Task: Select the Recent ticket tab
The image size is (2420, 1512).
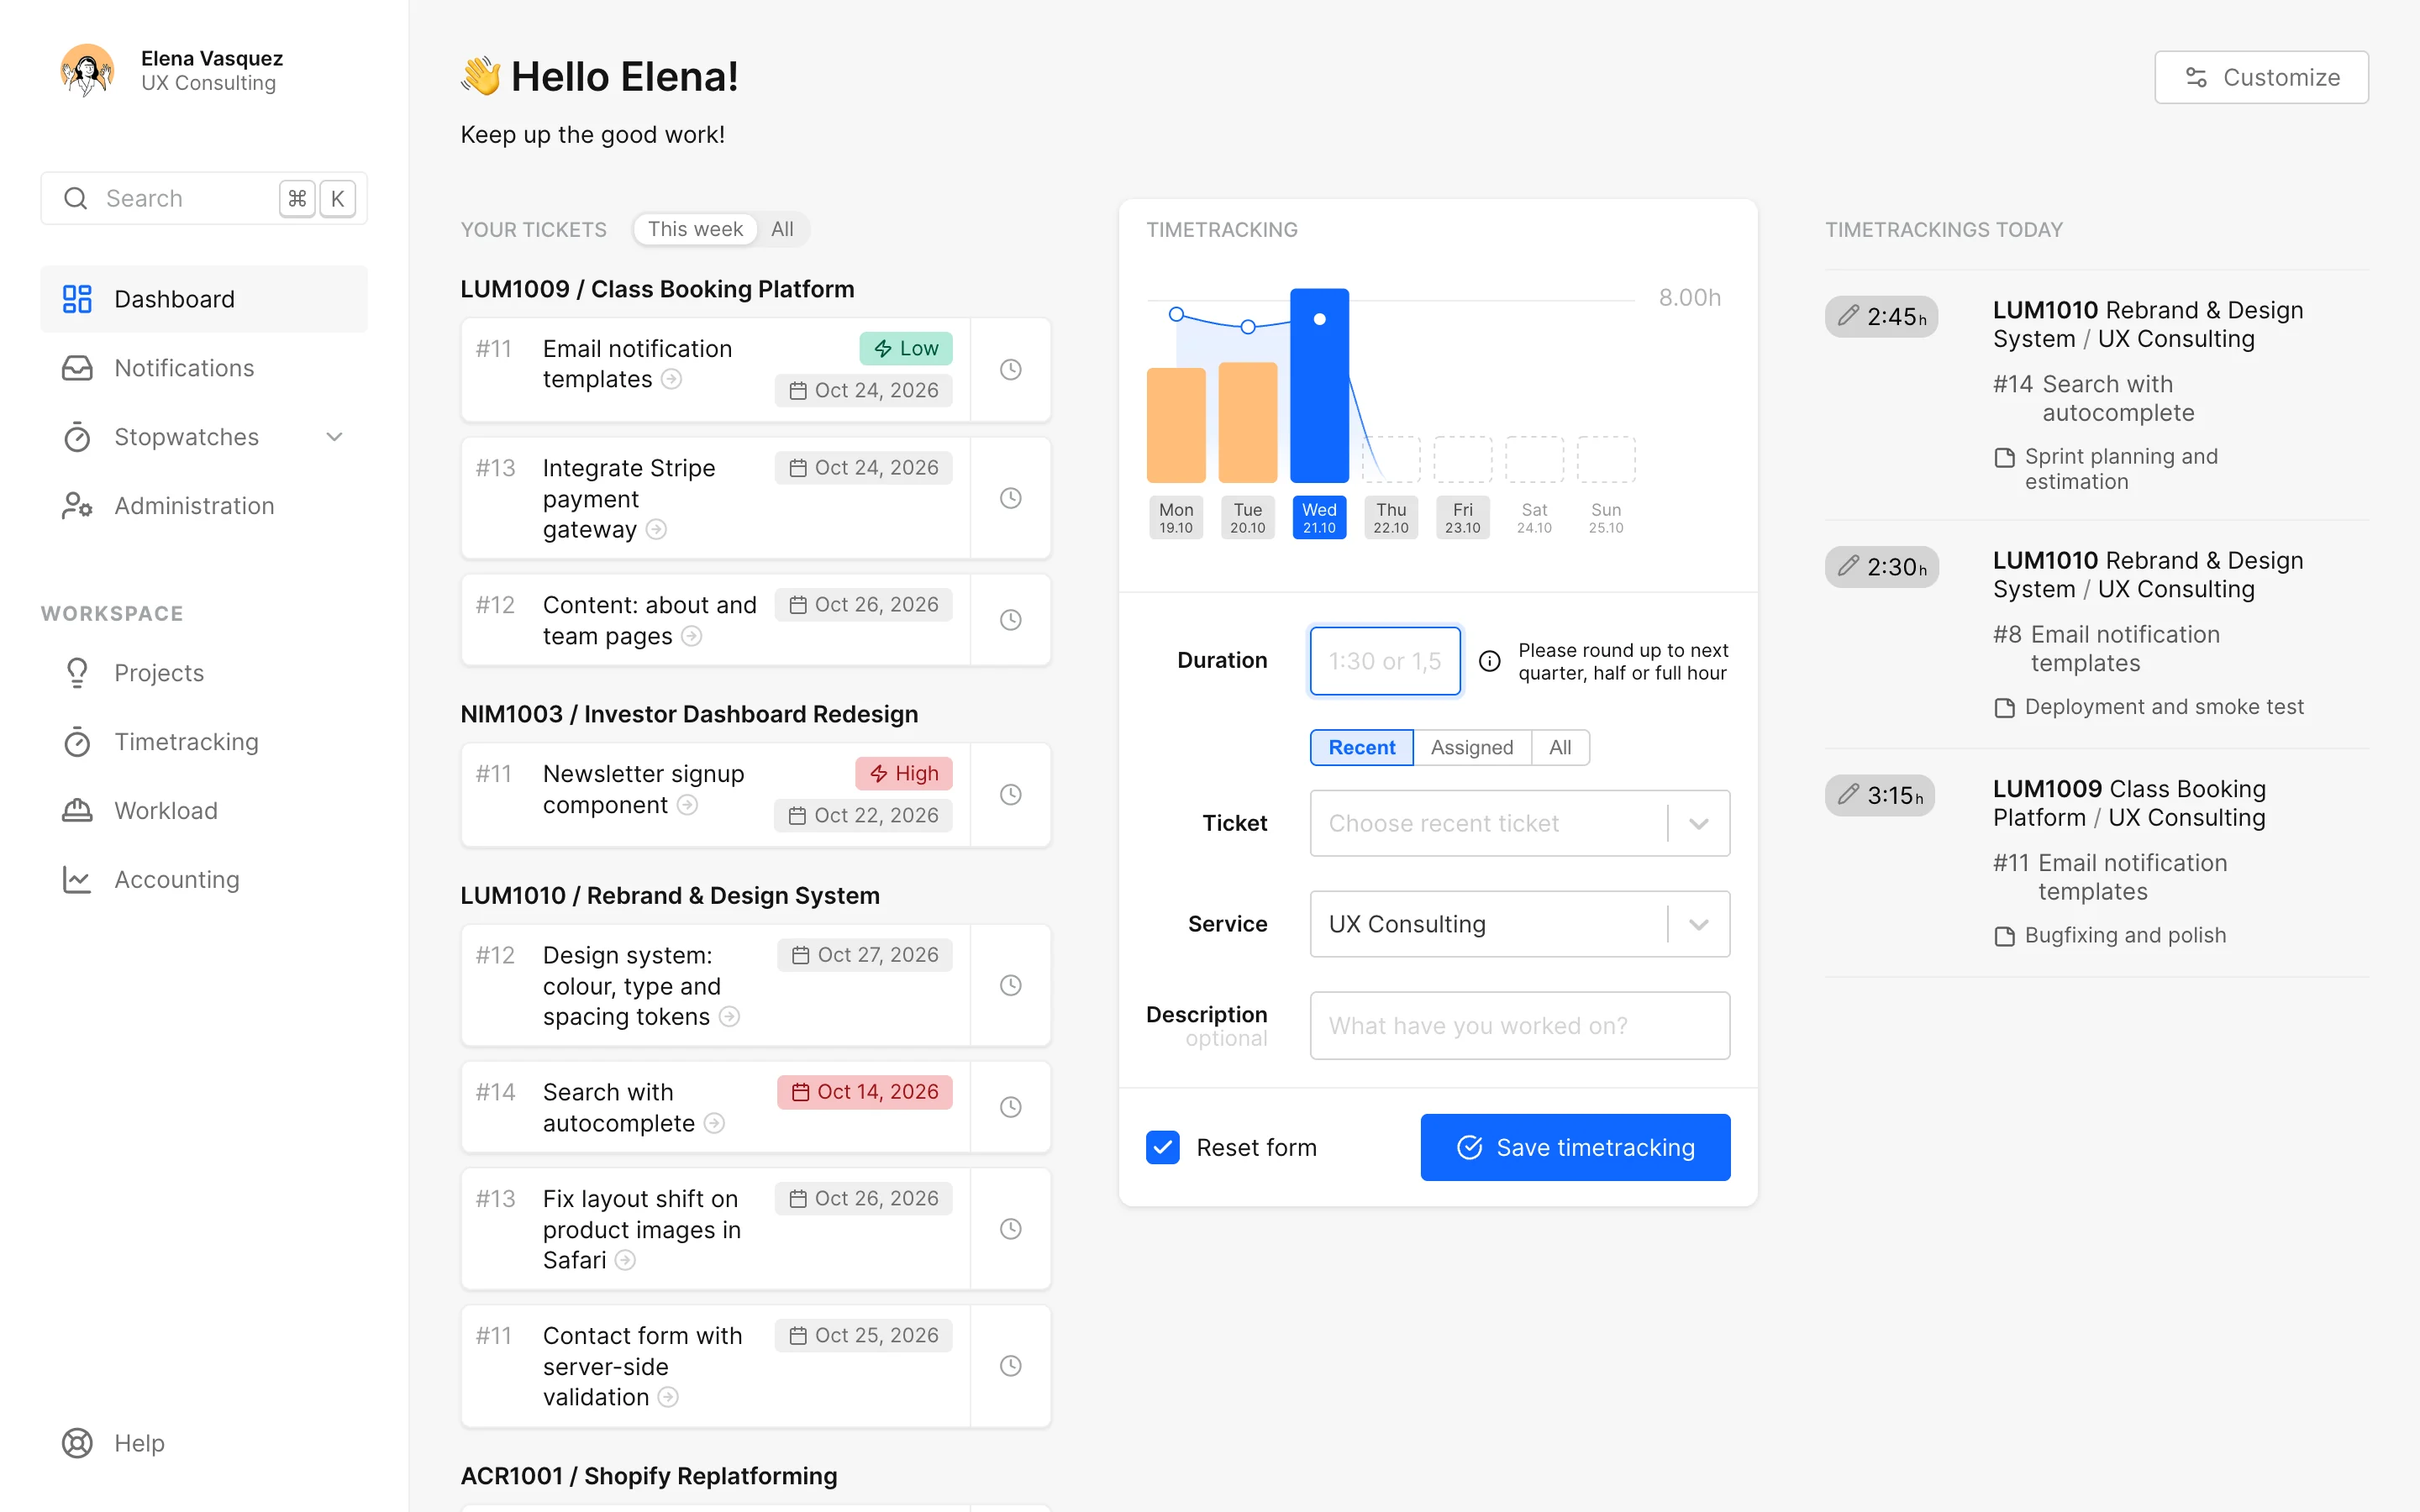Action: tap(1361, 747)
